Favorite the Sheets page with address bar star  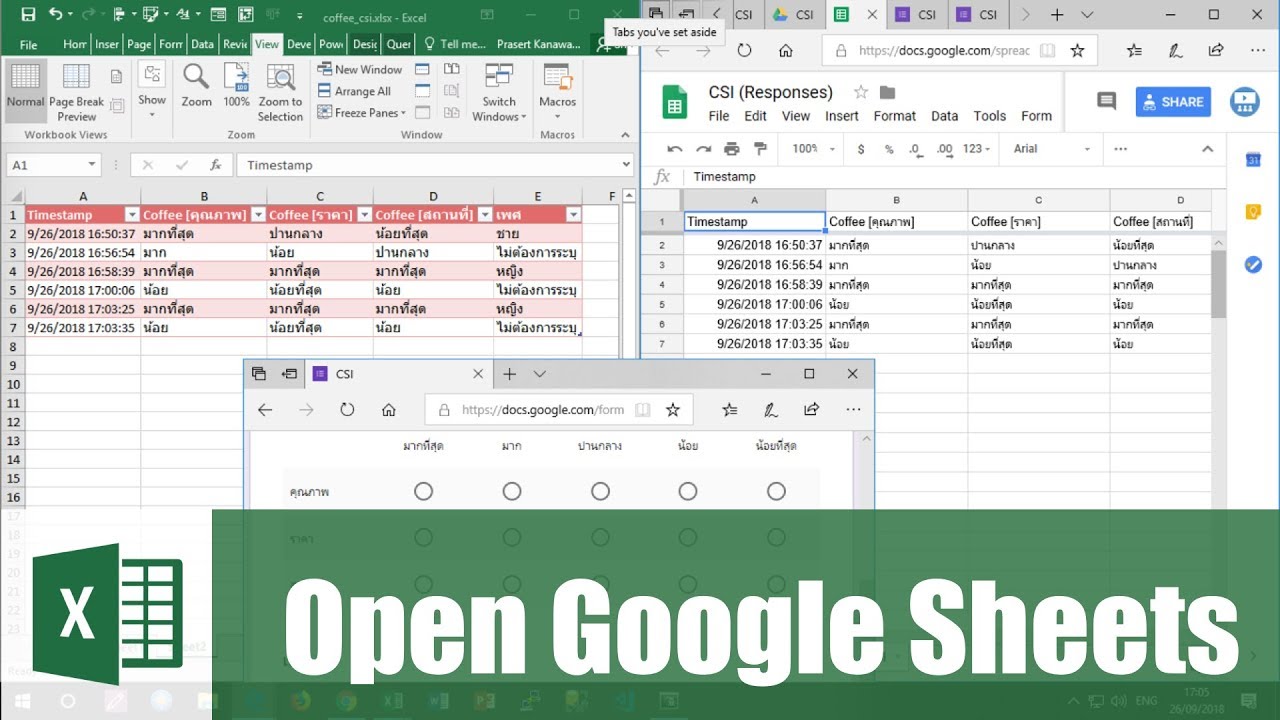tap(1077, 50)
